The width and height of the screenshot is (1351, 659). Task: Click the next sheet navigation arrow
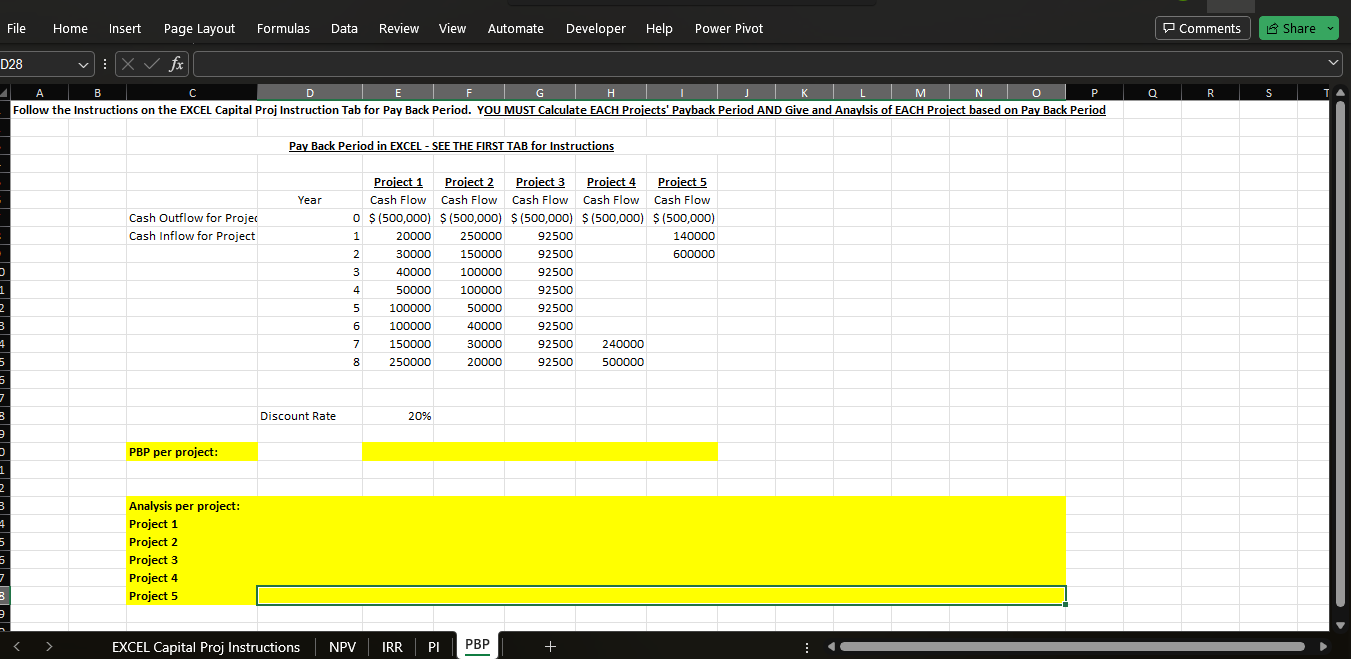[x=49, y=646]
